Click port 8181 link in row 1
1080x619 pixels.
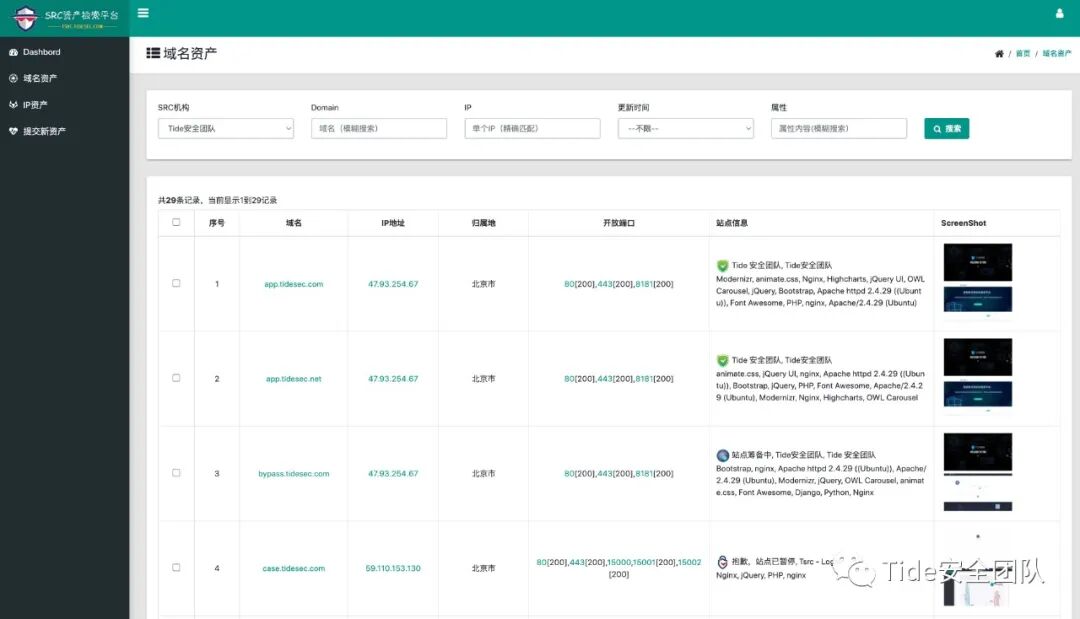(643, 284)
